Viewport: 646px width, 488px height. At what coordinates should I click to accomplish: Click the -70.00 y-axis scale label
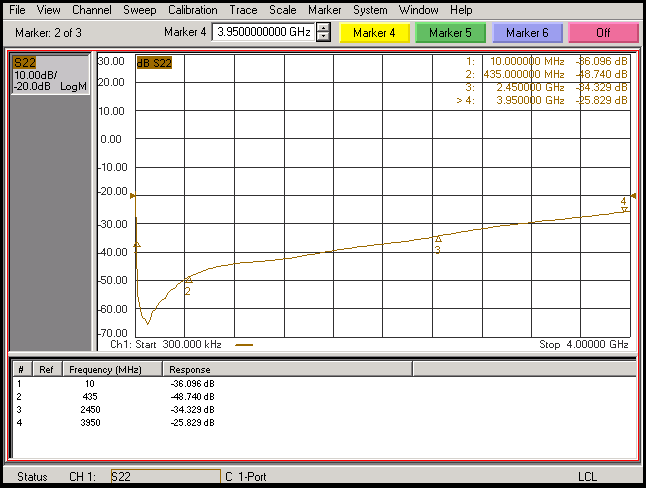tap(112, 333)
